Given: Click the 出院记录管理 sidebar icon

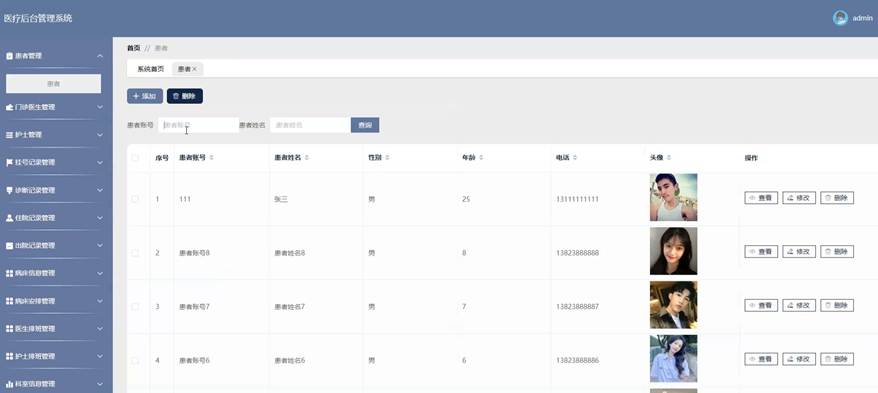Looking at the screenshot, I should (x=9, y=246).
